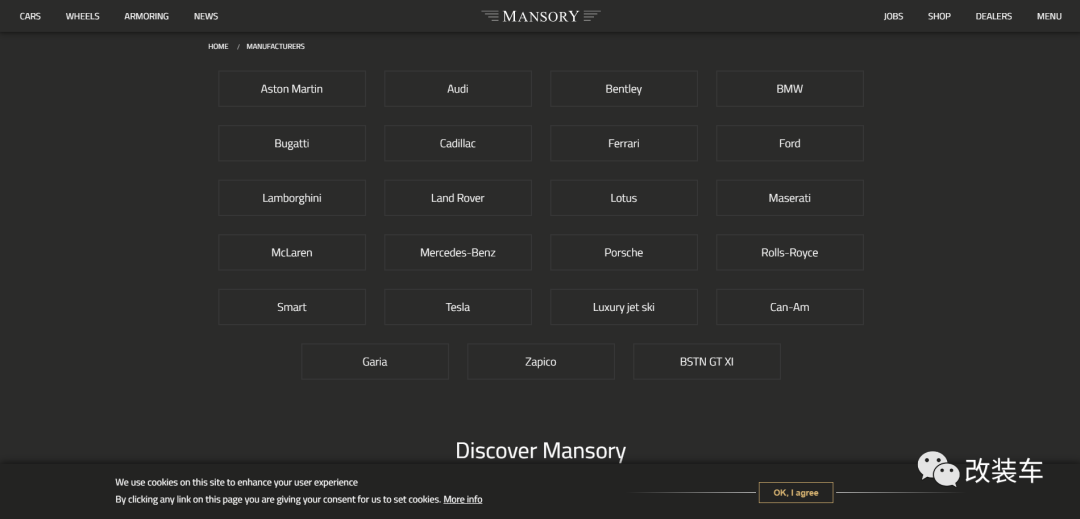Viewport: 1080px width, 519px height.
Task: Go to the JOBS page
Action: (893, 17)
